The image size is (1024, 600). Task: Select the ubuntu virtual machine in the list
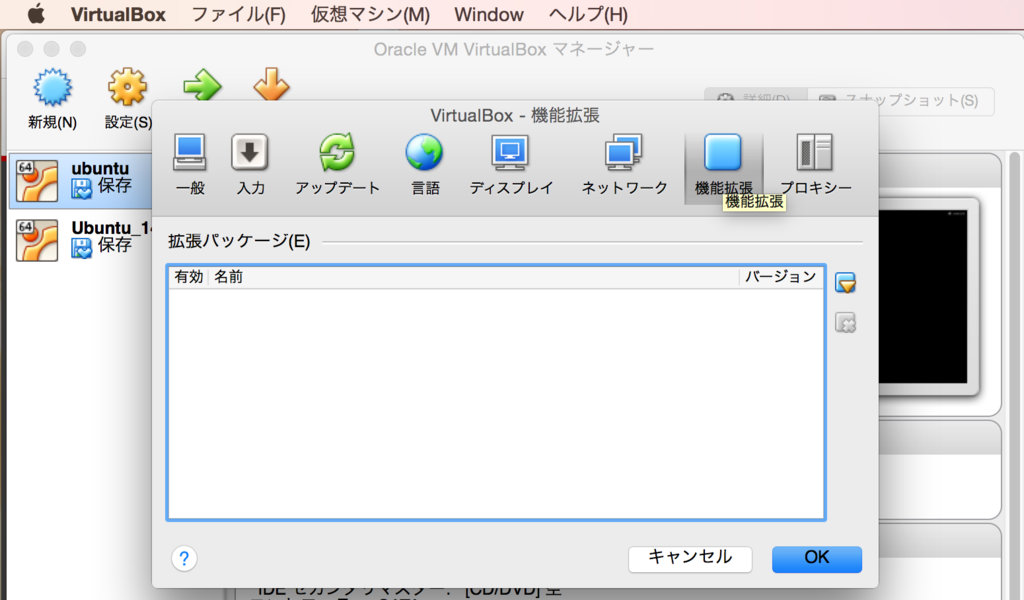click(x=80, y=180)
